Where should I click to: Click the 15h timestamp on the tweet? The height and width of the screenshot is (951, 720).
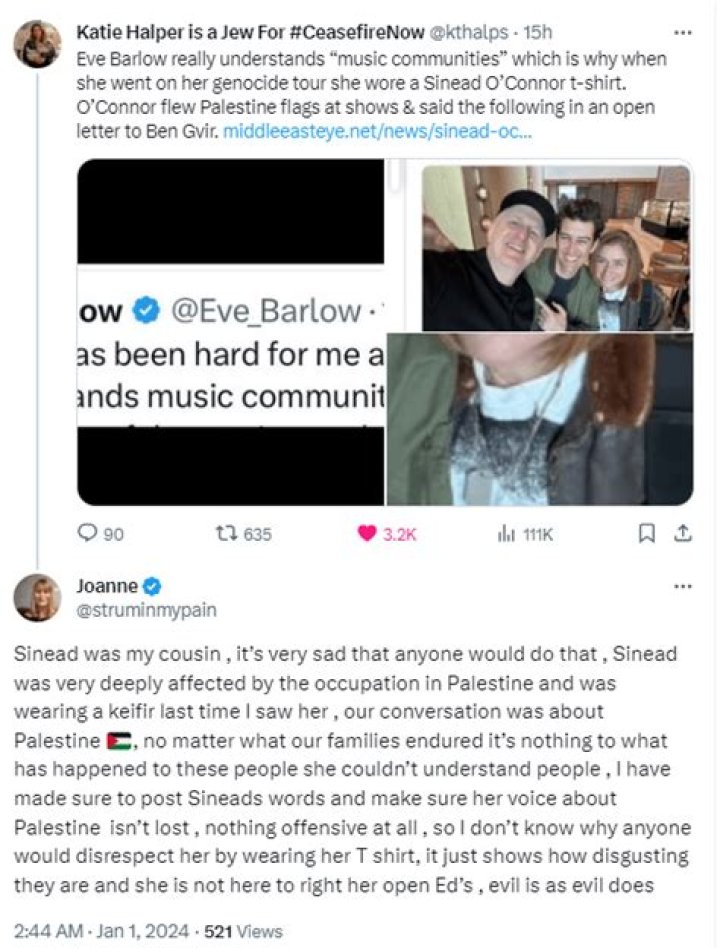[538, 32]
